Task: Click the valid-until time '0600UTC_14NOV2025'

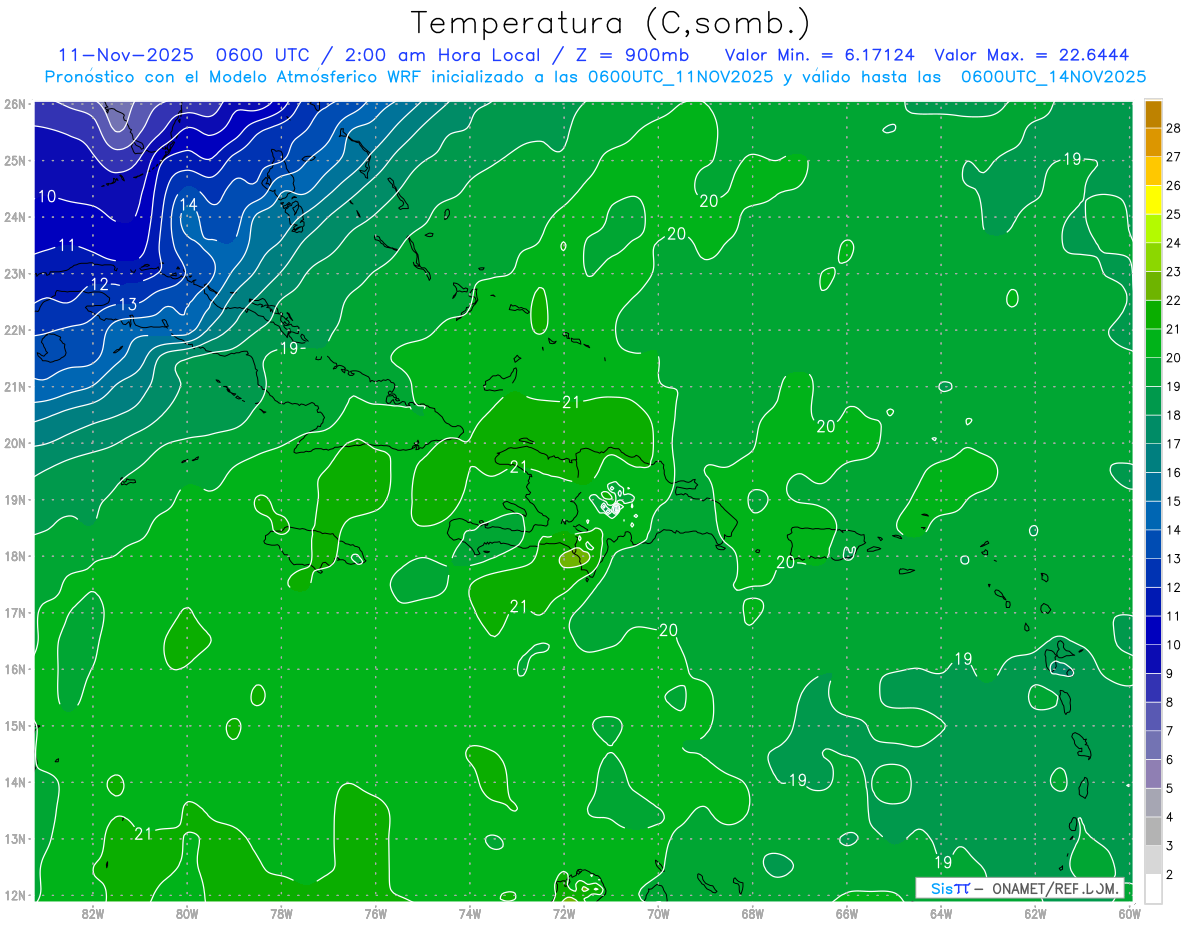Action: pyautogui.click(x=1053, y=77)
